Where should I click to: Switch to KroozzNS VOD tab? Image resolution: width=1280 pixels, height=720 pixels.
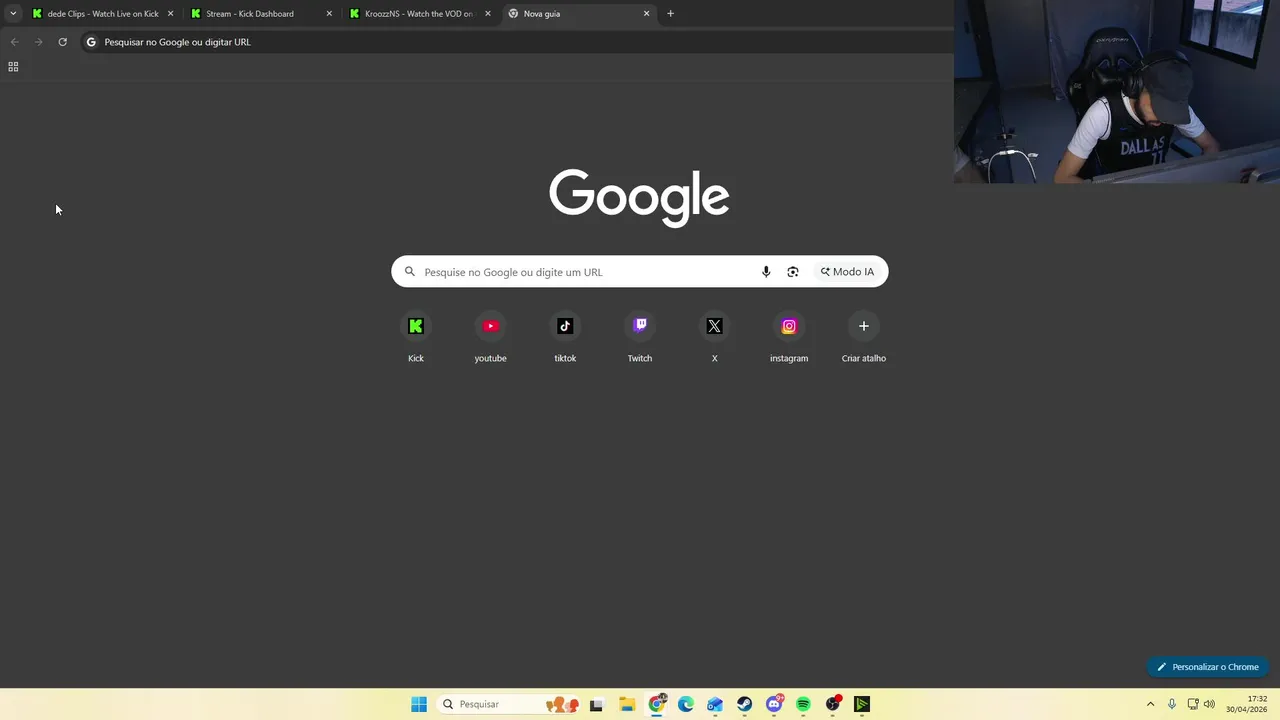(x=420, y=14)
